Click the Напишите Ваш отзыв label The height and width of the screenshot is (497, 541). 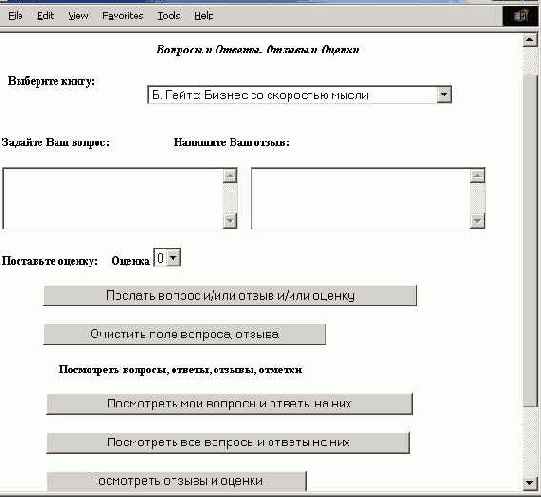point(232,142)
